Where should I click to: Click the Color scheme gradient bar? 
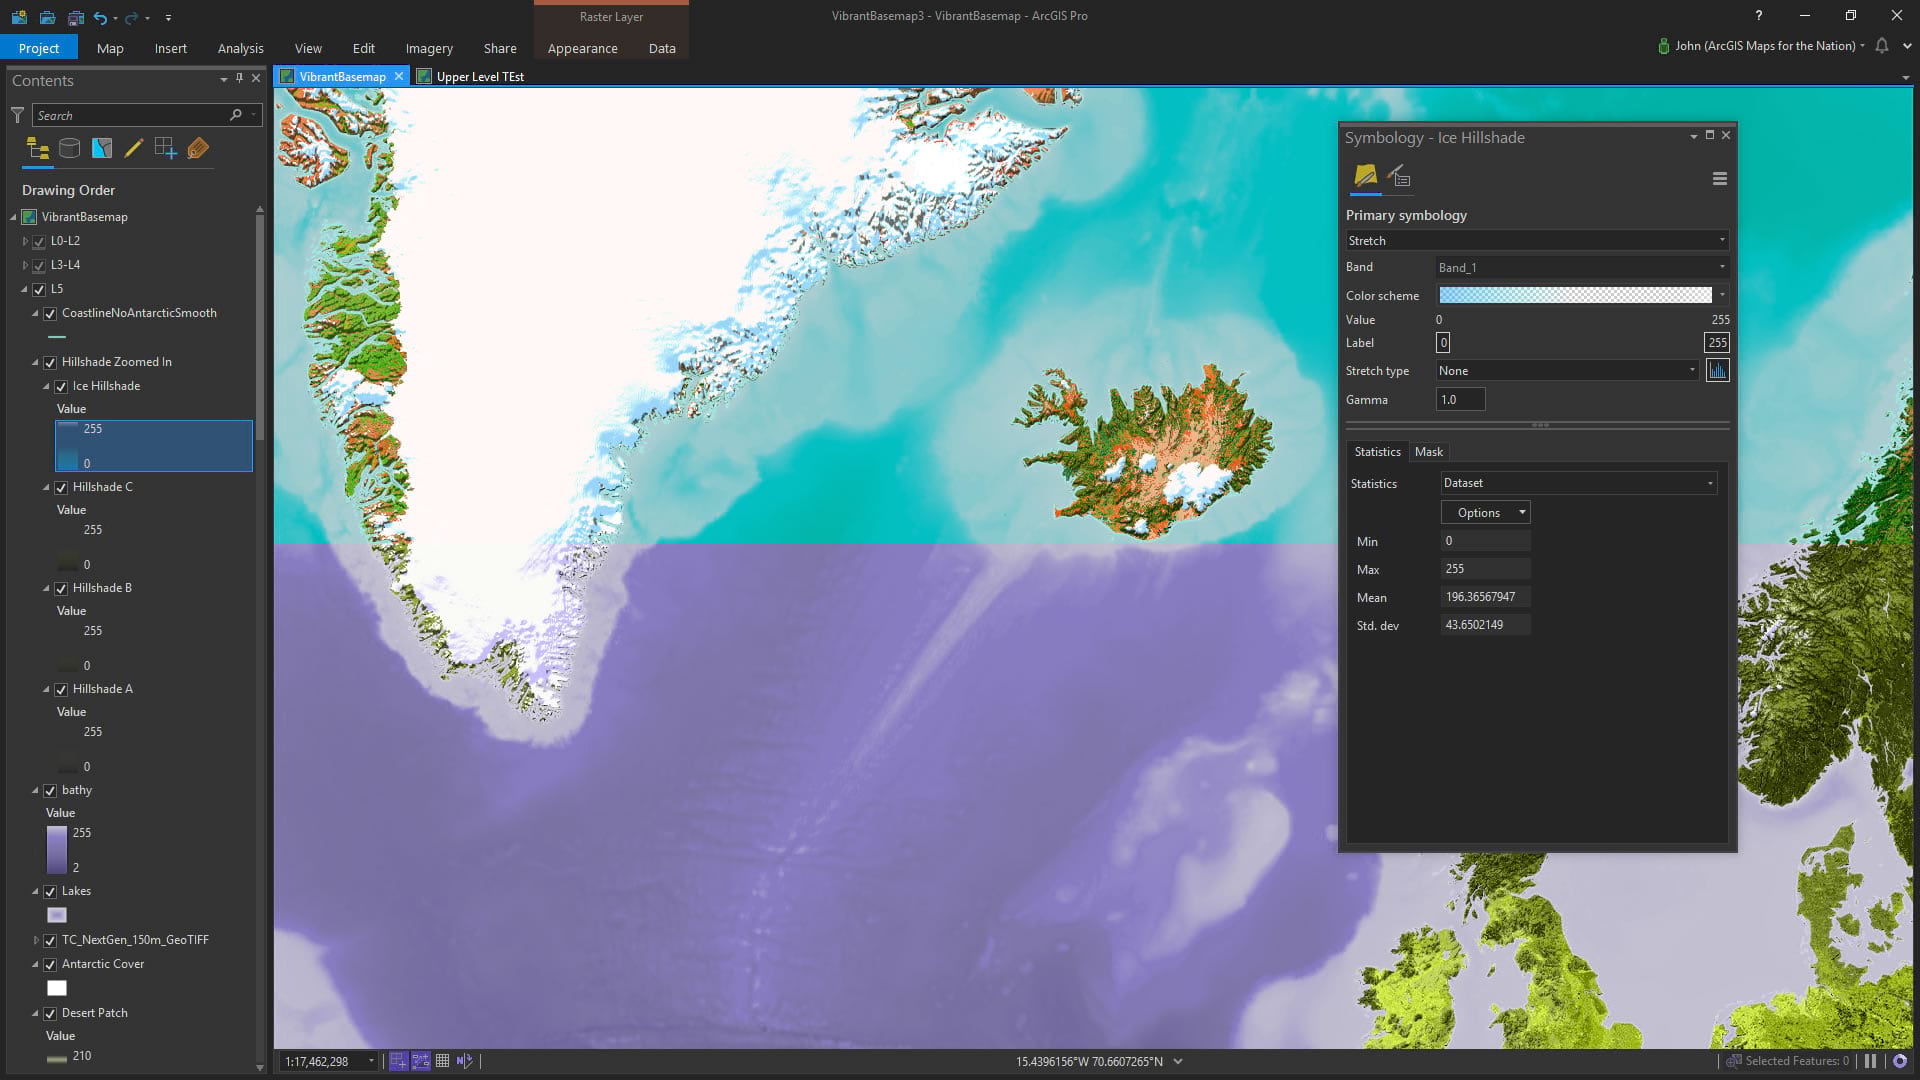(x=1575, y=295)
